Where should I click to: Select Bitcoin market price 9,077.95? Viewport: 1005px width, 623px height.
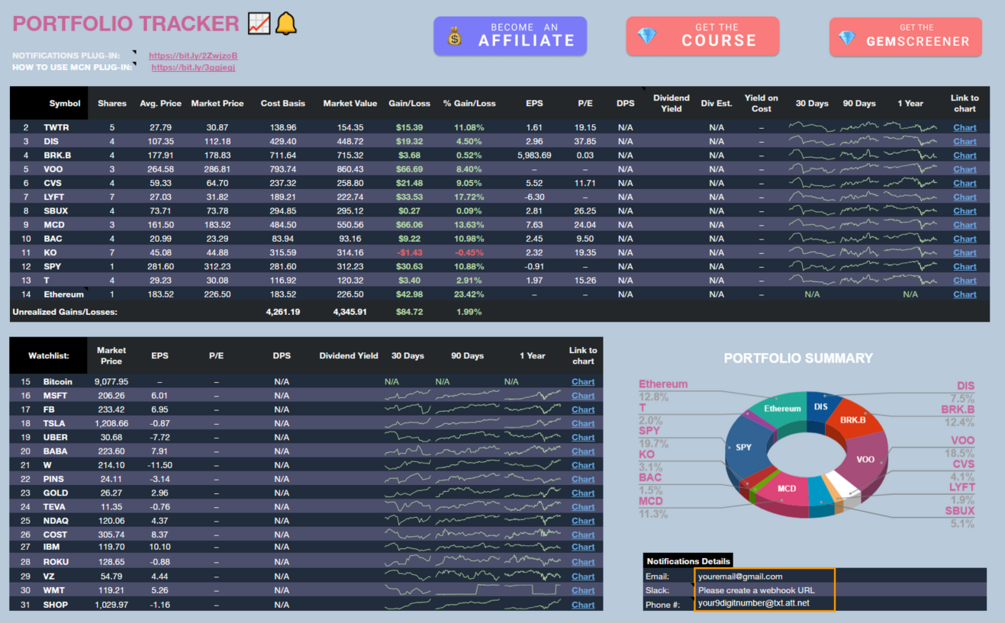tap(111, 382)
